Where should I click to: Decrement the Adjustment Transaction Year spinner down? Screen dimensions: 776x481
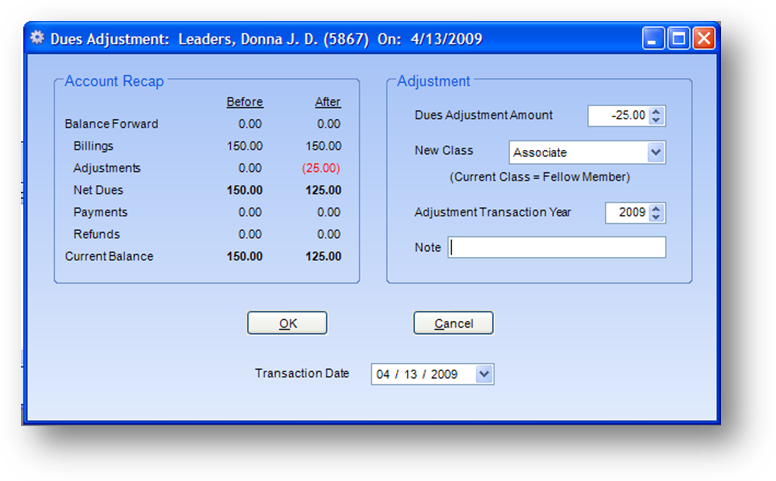point(656,217)
